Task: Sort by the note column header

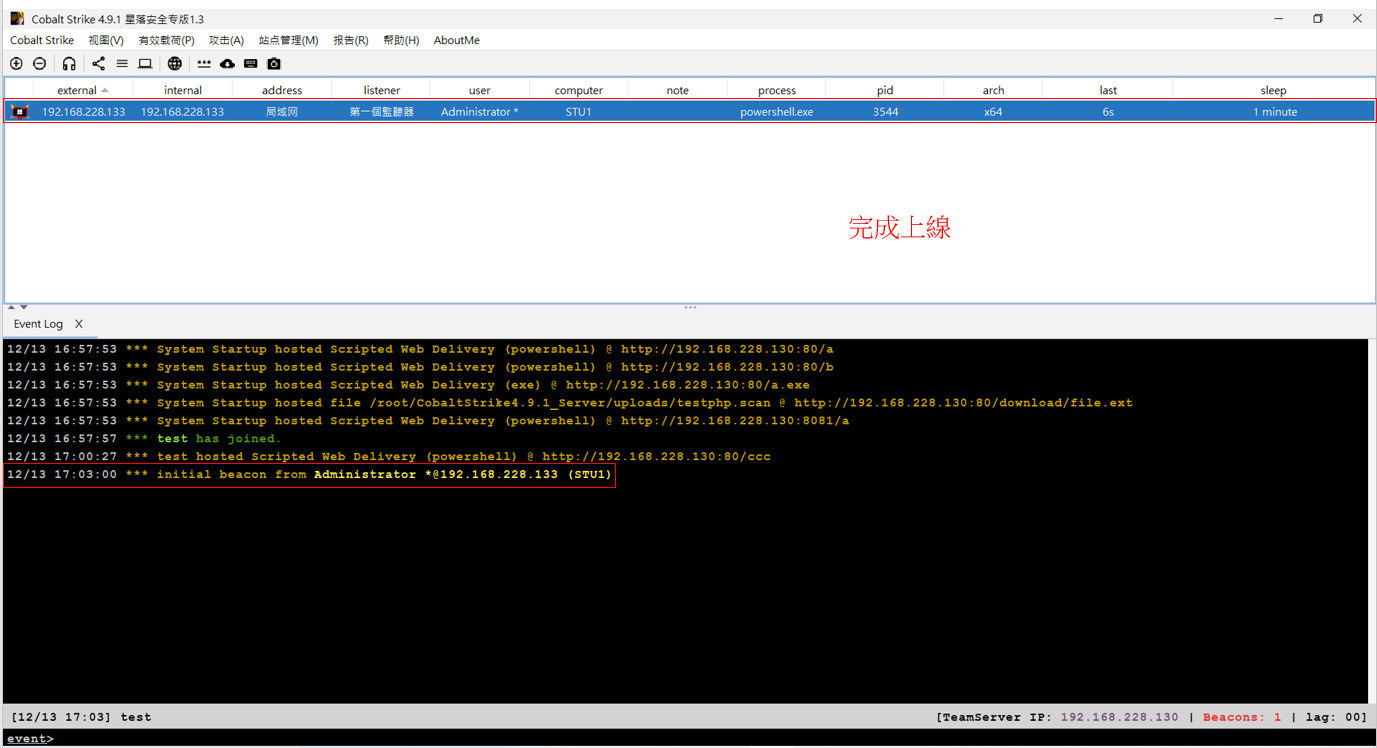Action: 677,90
